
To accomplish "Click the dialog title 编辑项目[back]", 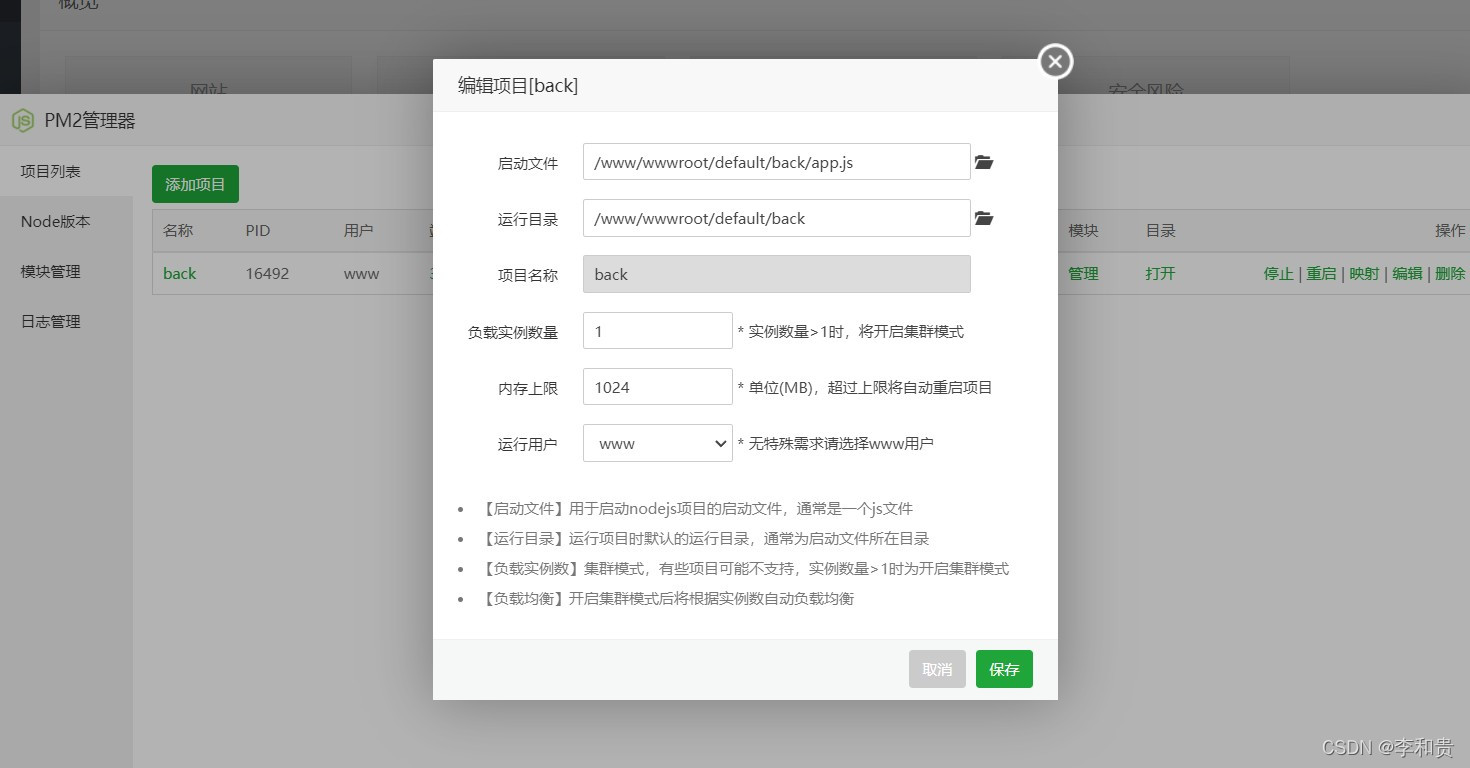I will (518, 85).
